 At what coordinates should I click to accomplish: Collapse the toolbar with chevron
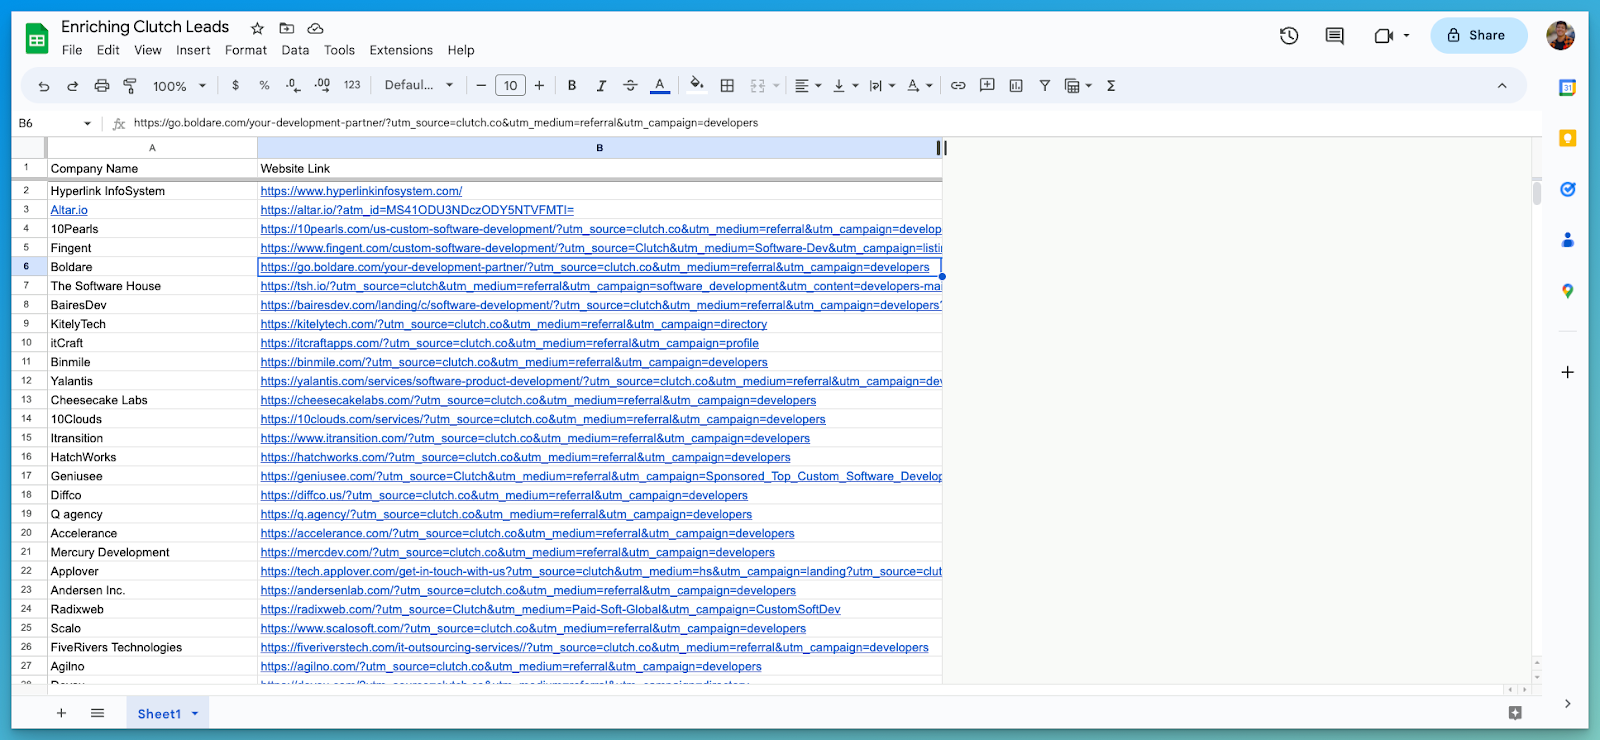pyautogui.click(x=1502, y=86)
